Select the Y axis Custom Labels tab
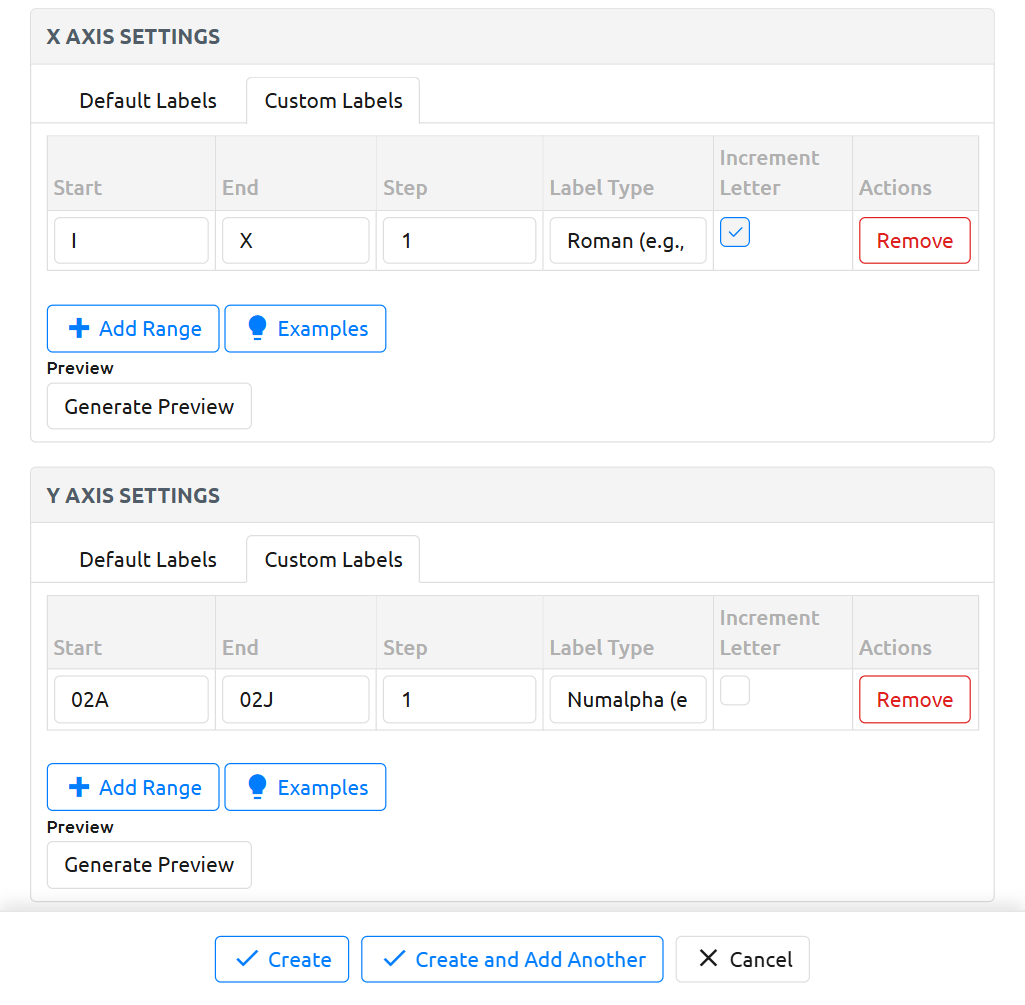This screenshot has width=1025, height=1005. (x=333, y=560)
